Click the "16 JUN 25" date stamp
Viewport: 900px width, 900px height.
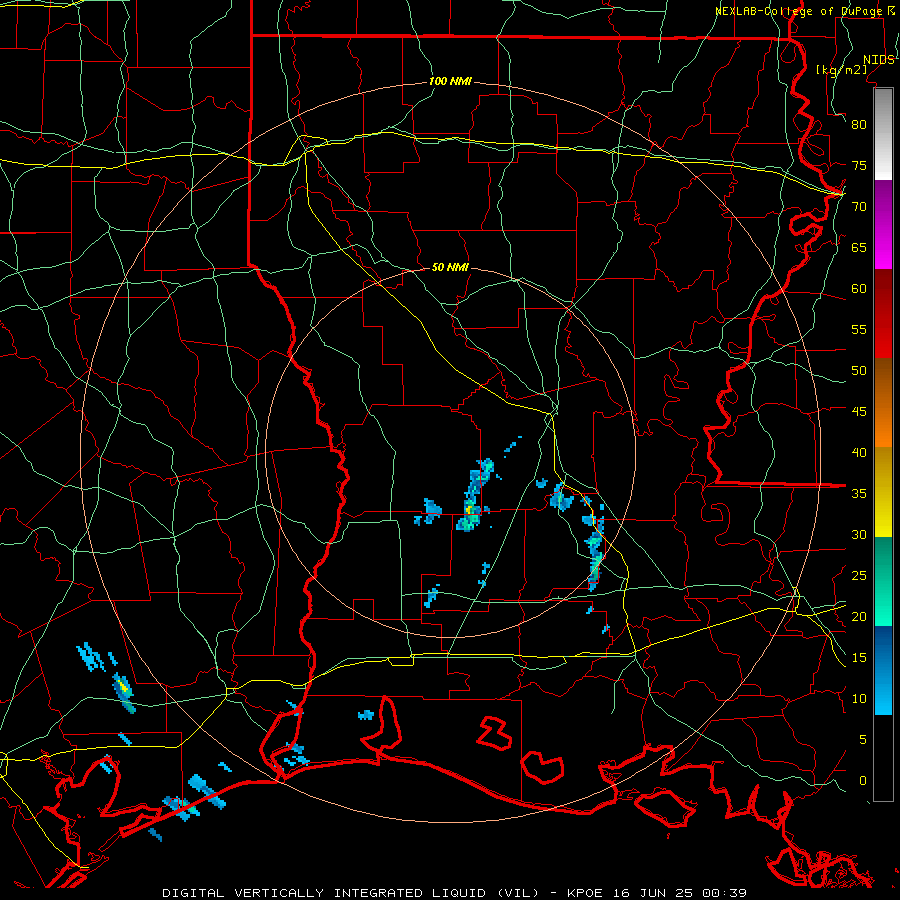[653, 893]
